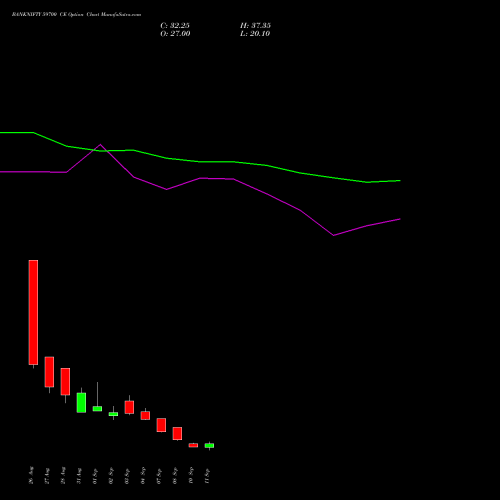500x500 pixels.
Task: Click the BANKNIFTY 59700 CE chart title
Action: coord(76,15)
